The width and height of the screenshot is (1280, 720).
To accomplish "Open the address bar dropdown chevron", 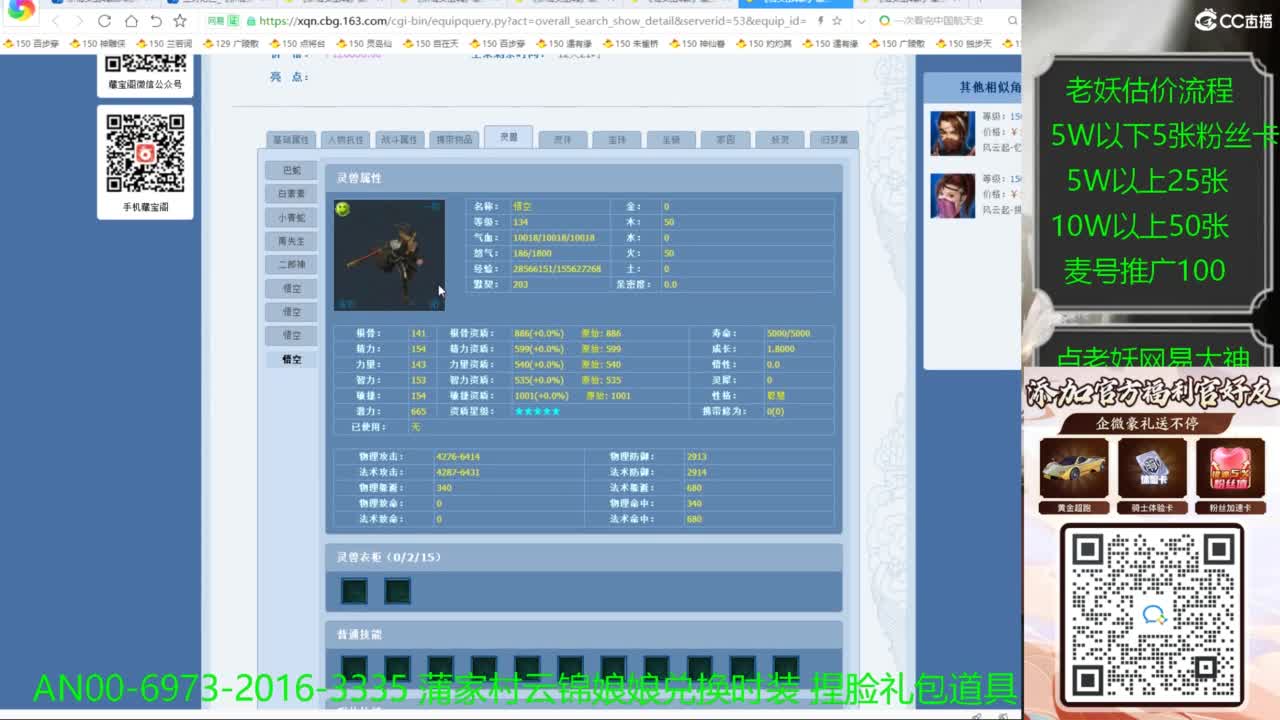I will (861, 21).
